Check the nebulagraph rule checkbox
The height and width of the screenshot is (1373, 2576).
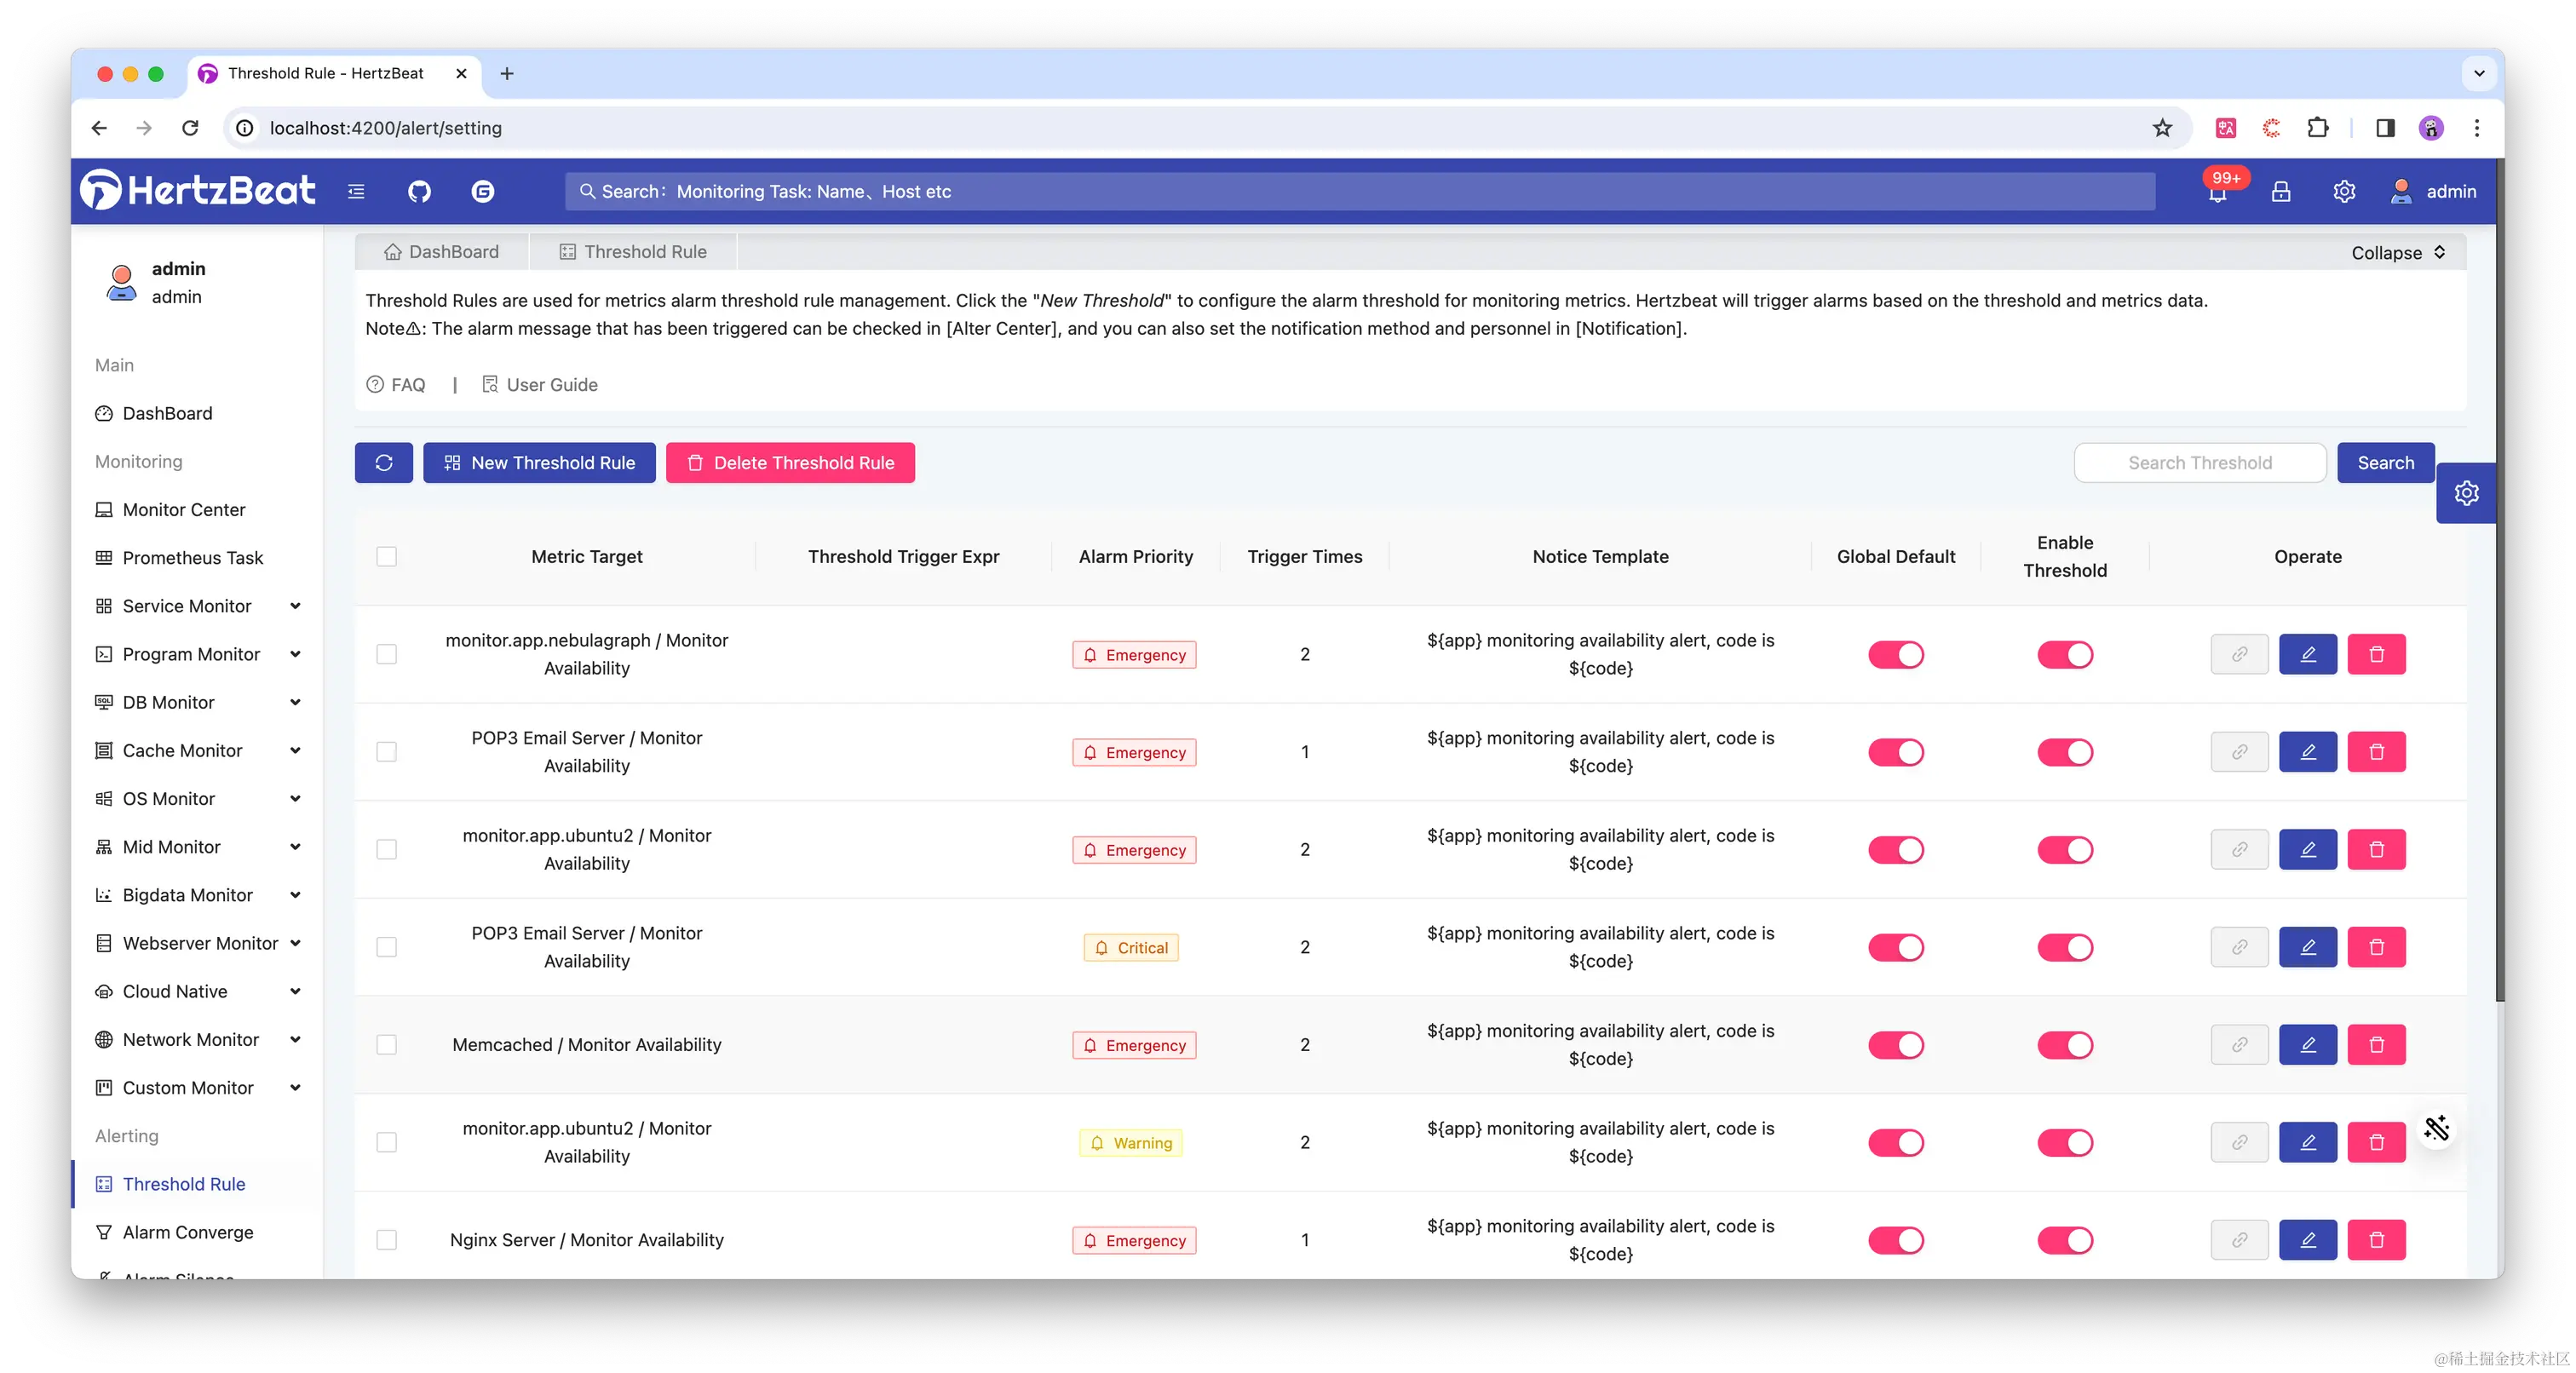click(x=387, y=654)
